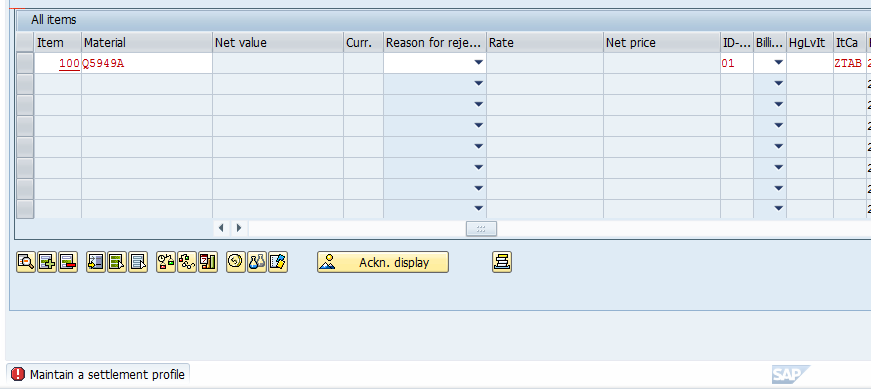Viewport: 871px width, 389px height.
Task: Open the item structure hierarchy icon
Action: tap(187, 262)
